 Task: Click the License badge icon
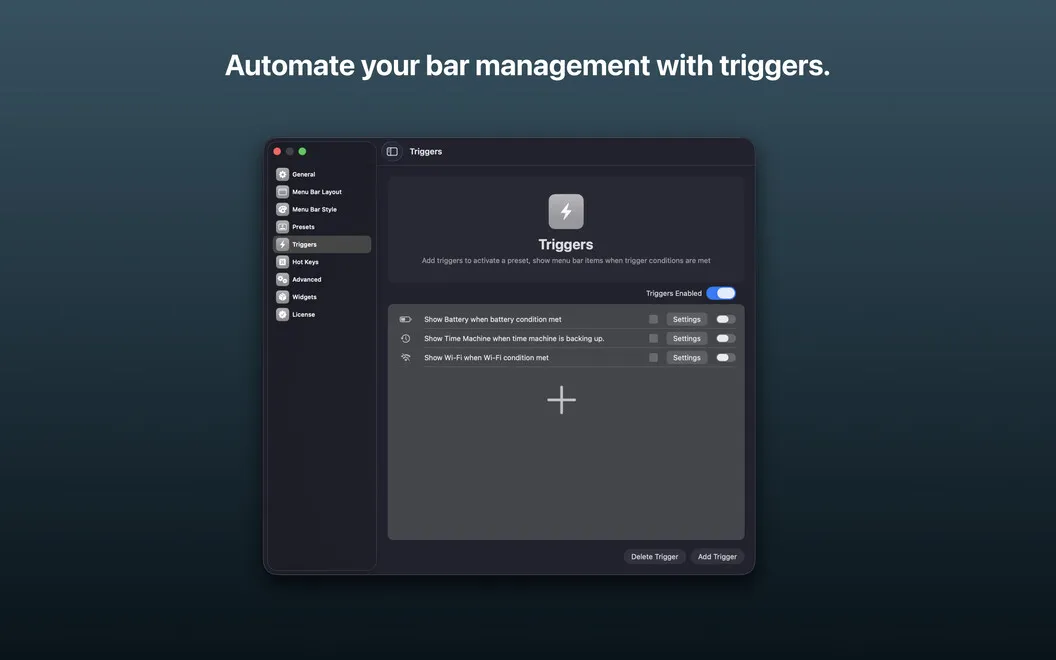[282, 315]
